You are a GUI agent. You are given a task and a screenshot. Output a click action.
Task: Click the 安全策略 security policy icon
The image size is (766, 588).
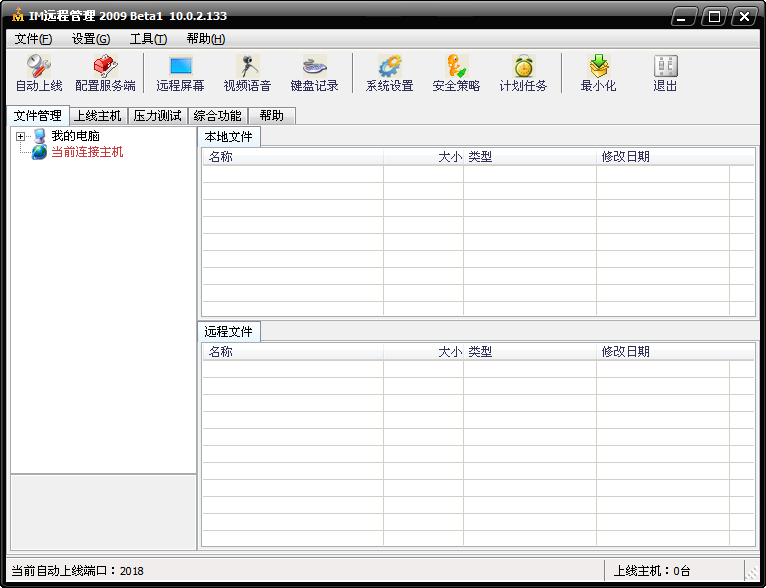[x=456, y=73]
